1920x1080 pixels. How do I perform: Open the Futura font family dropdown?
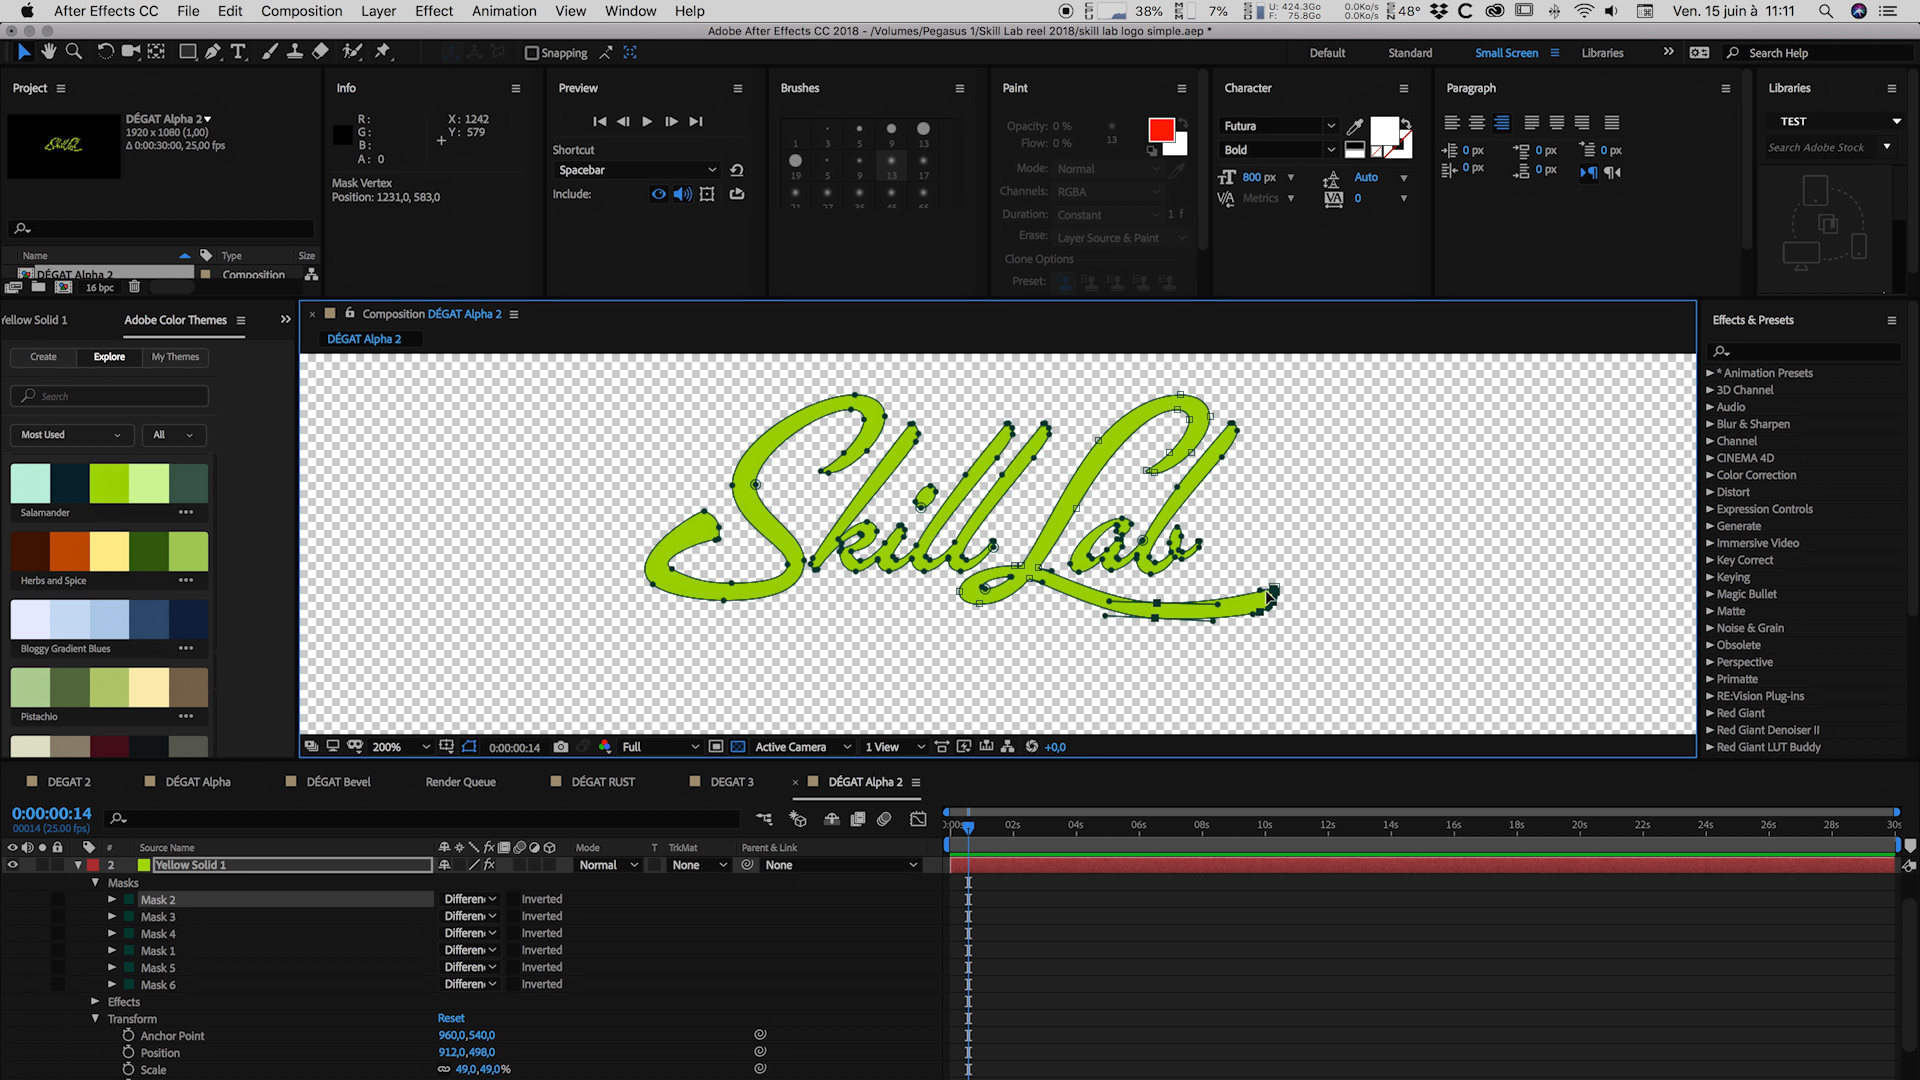click(1280, 126)
